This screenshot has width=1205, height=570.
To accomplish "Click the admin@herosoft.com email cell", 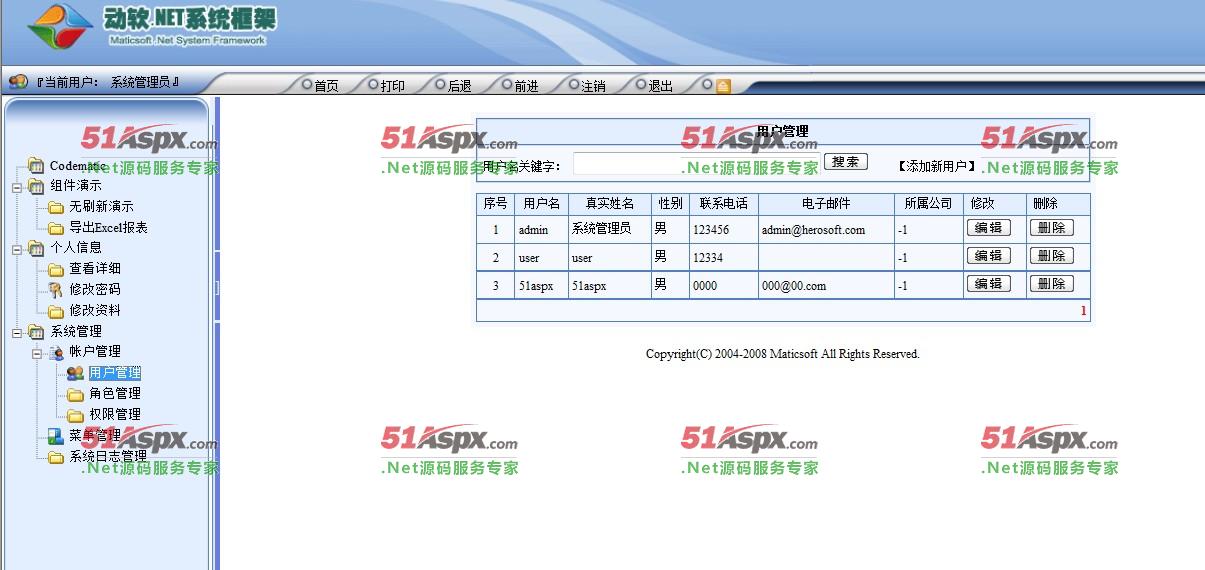I will pos(826,229).
